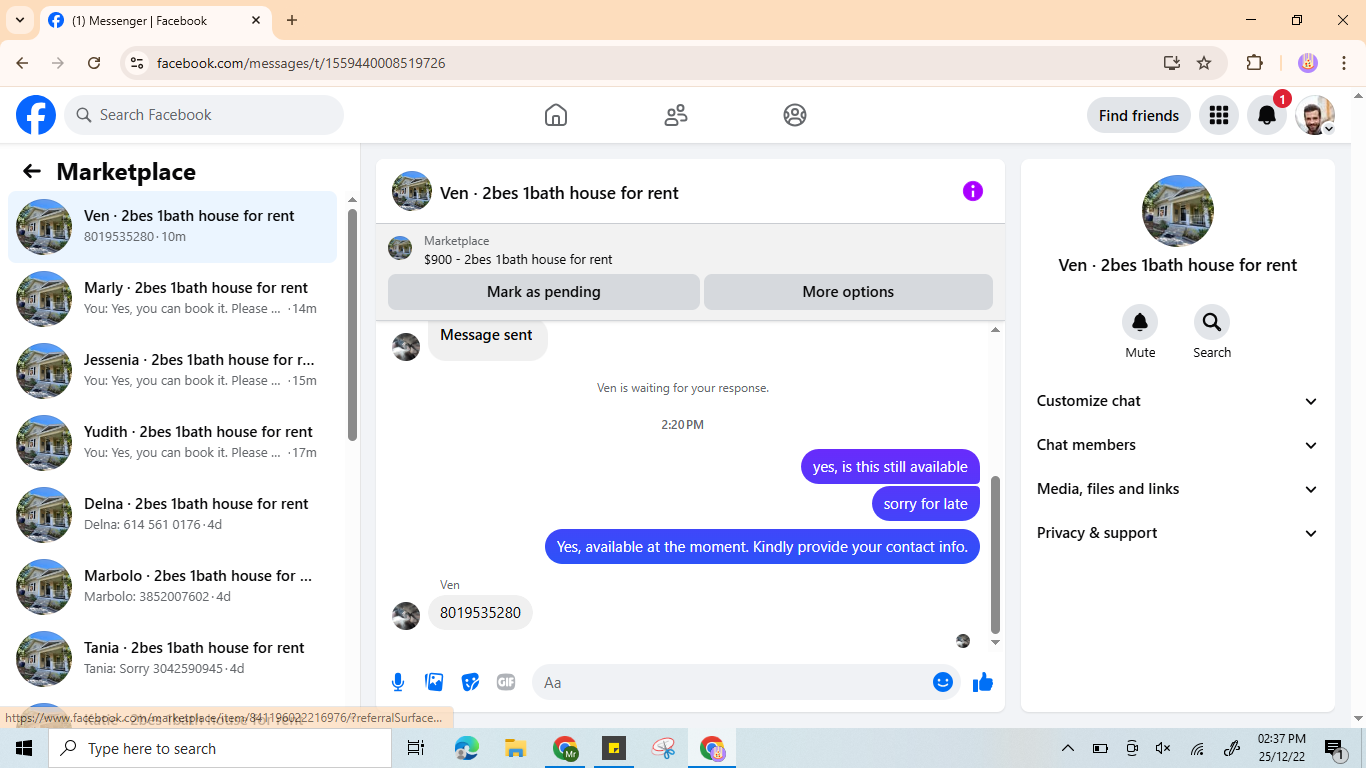Click the 8019535280 message bubble
1366x768 pixels.
coord(480,613)
